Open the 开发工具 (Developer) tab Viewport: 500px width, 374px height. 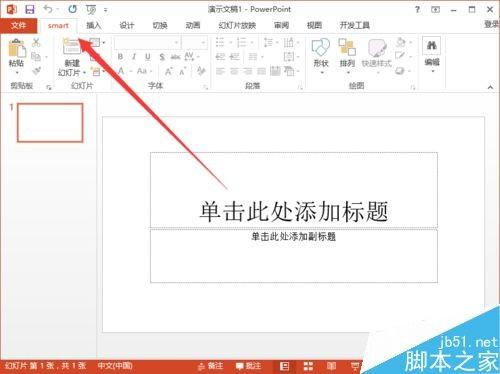pos(355,25)
